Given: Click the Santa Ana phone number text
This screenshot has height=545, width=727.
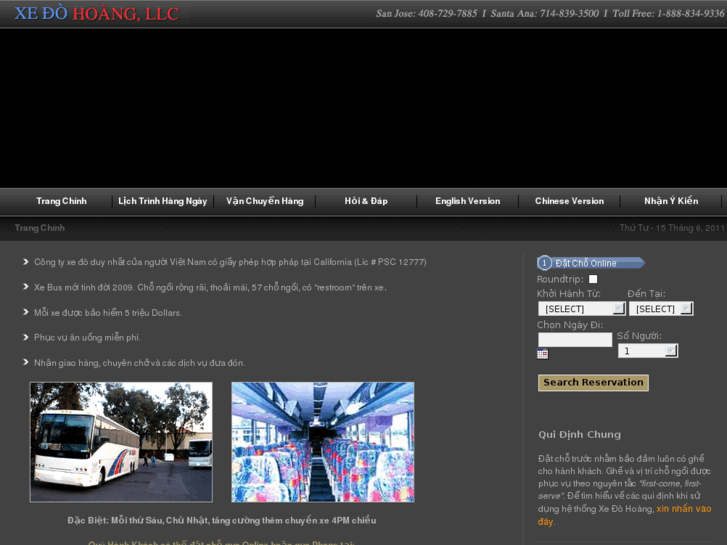Looking at the screenshot, I should (545, 13).
